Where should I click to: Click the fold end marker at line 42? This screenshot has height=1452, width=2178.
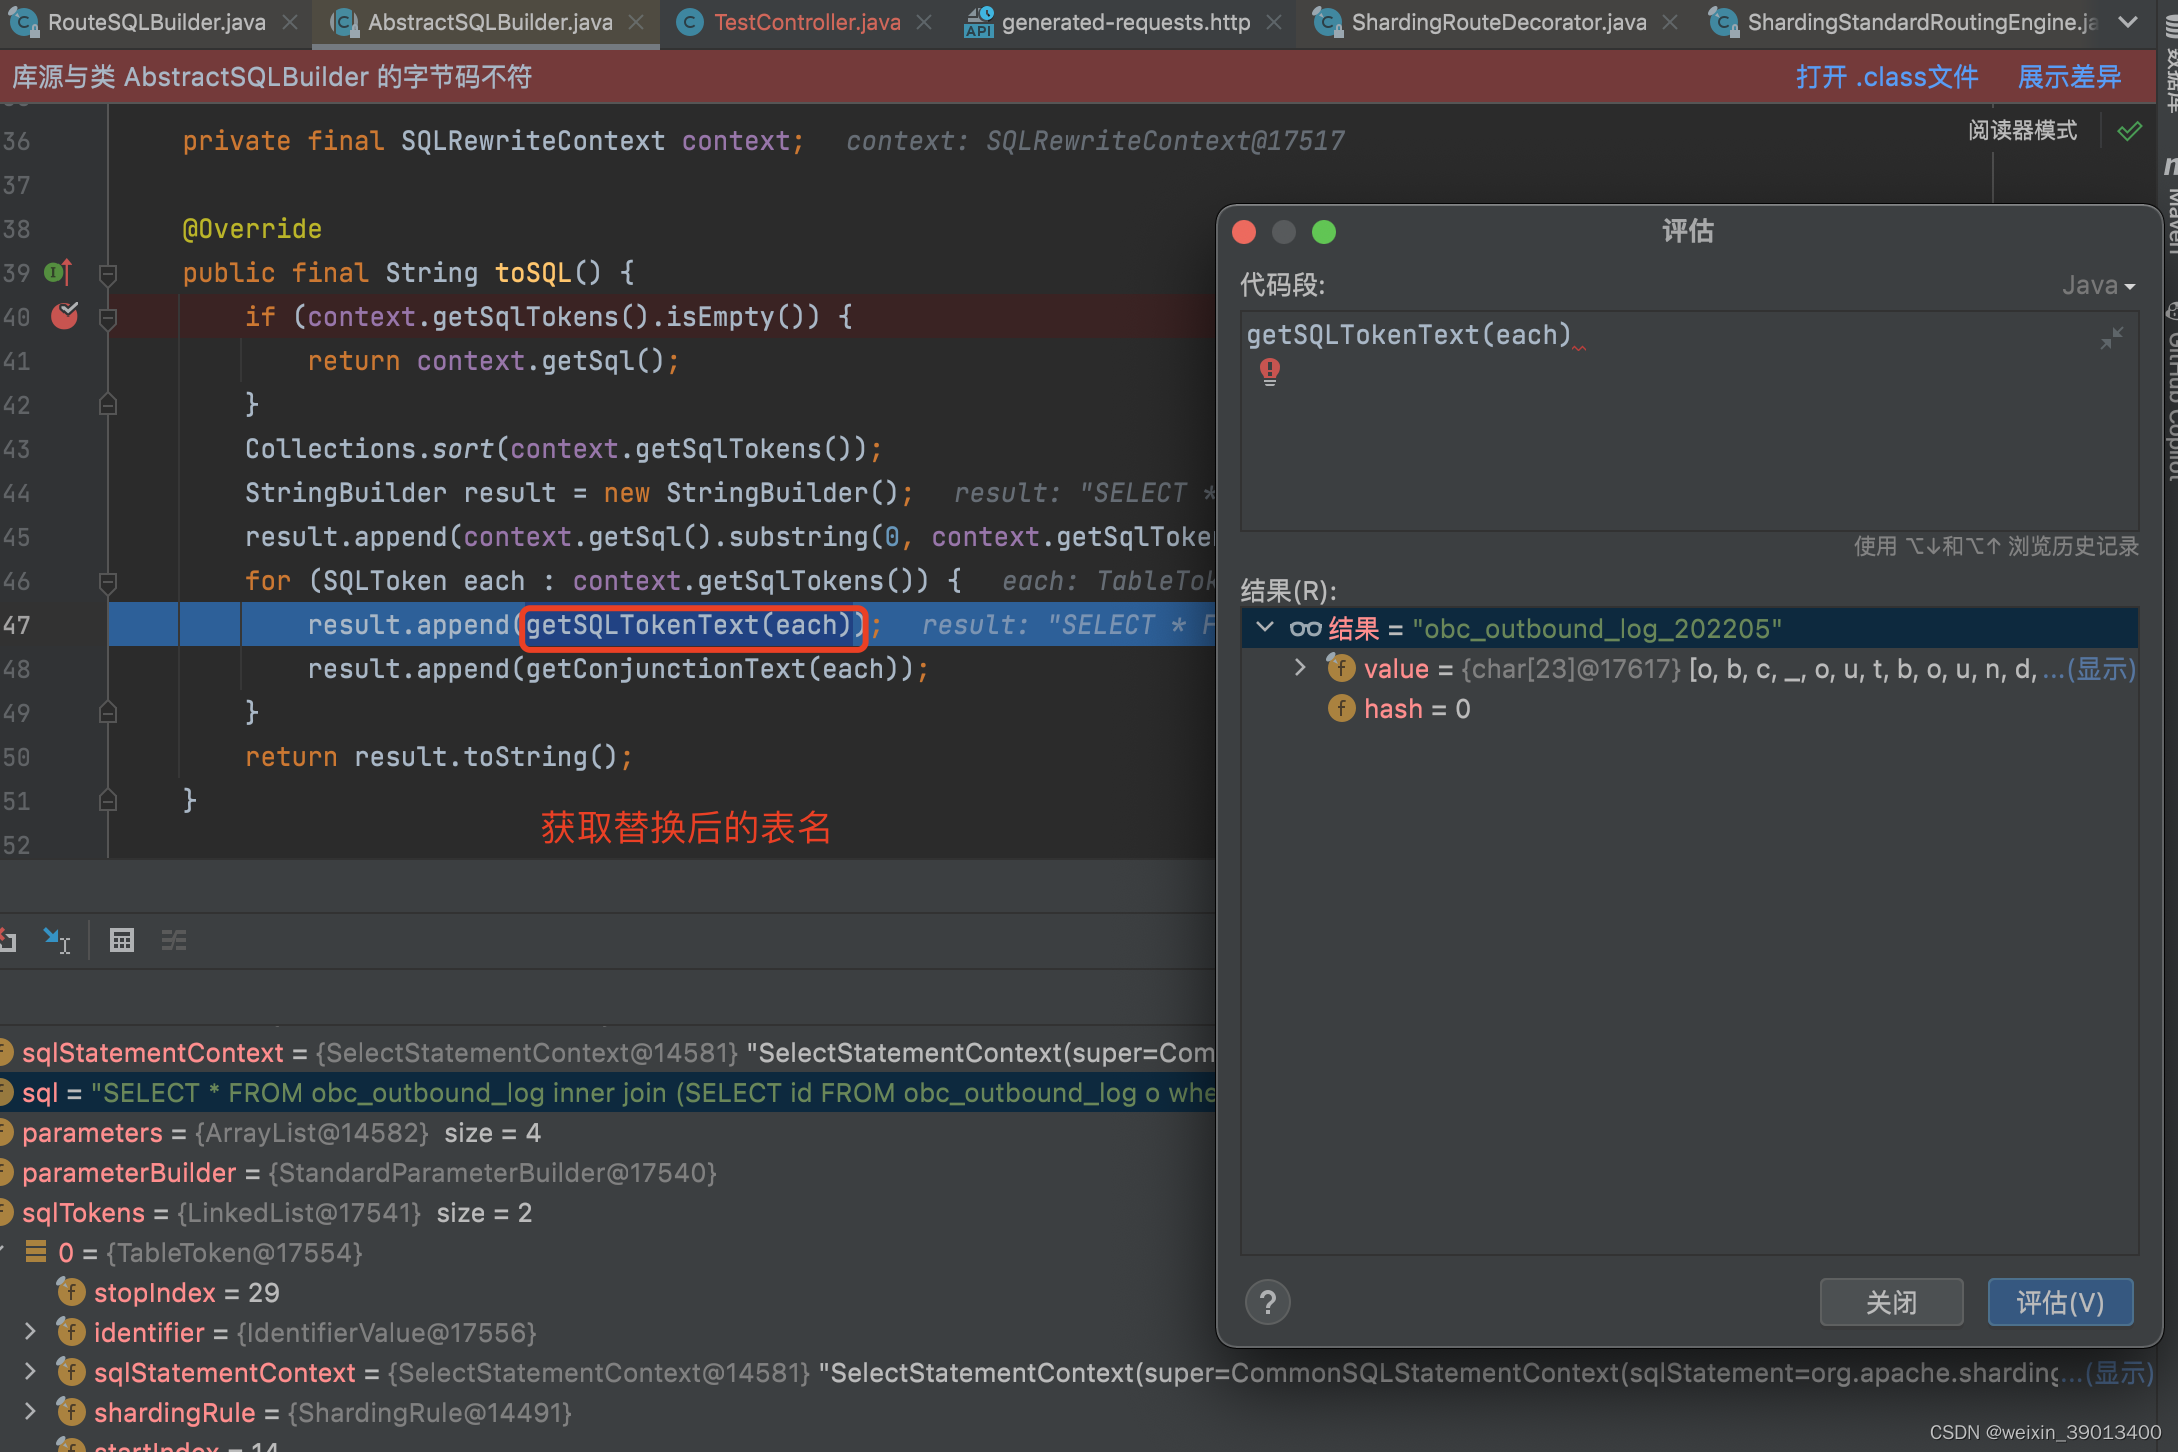[108, 405]
